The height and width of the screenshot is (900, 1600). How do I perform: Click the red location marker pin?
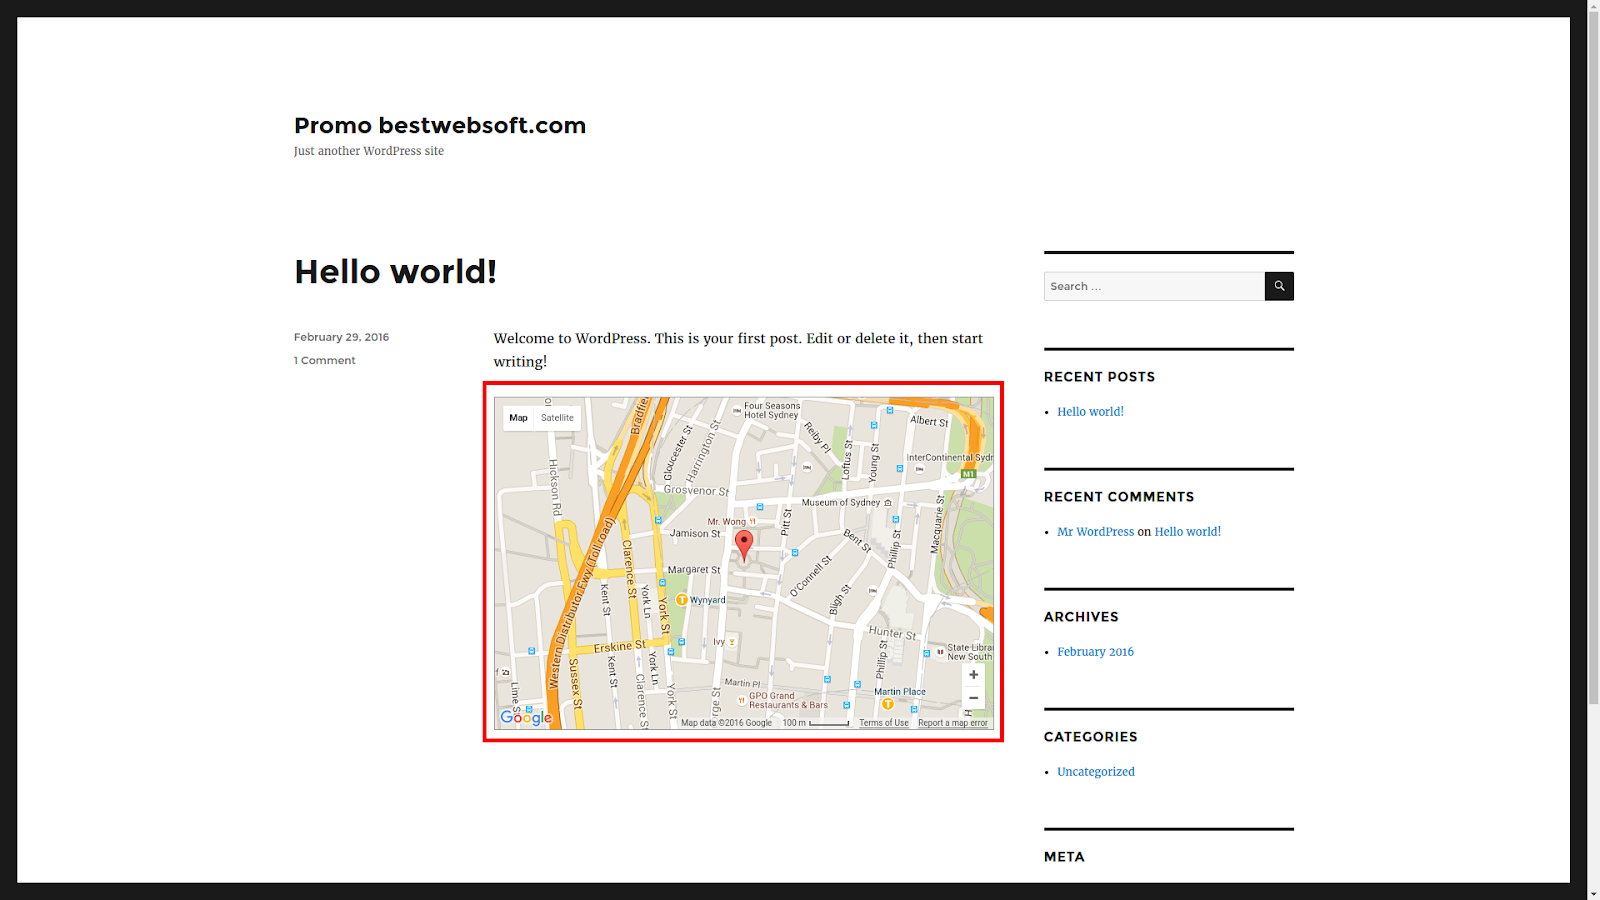pos(744,545)
